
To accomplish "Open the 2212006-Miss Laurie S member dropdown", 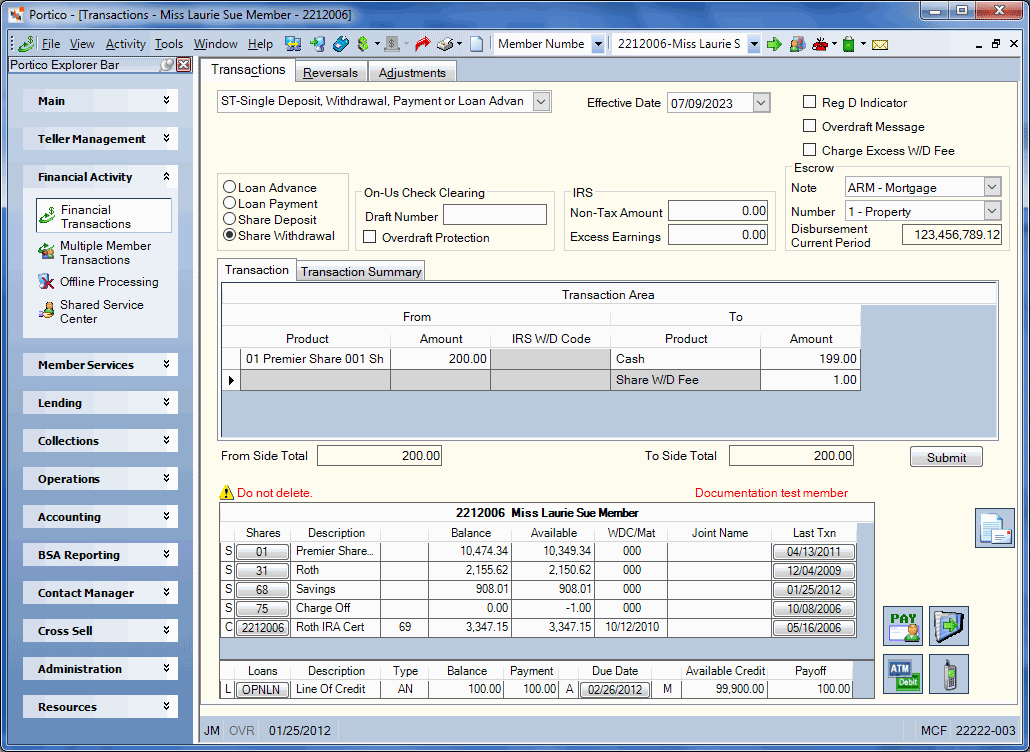I will tap(754, 44).
